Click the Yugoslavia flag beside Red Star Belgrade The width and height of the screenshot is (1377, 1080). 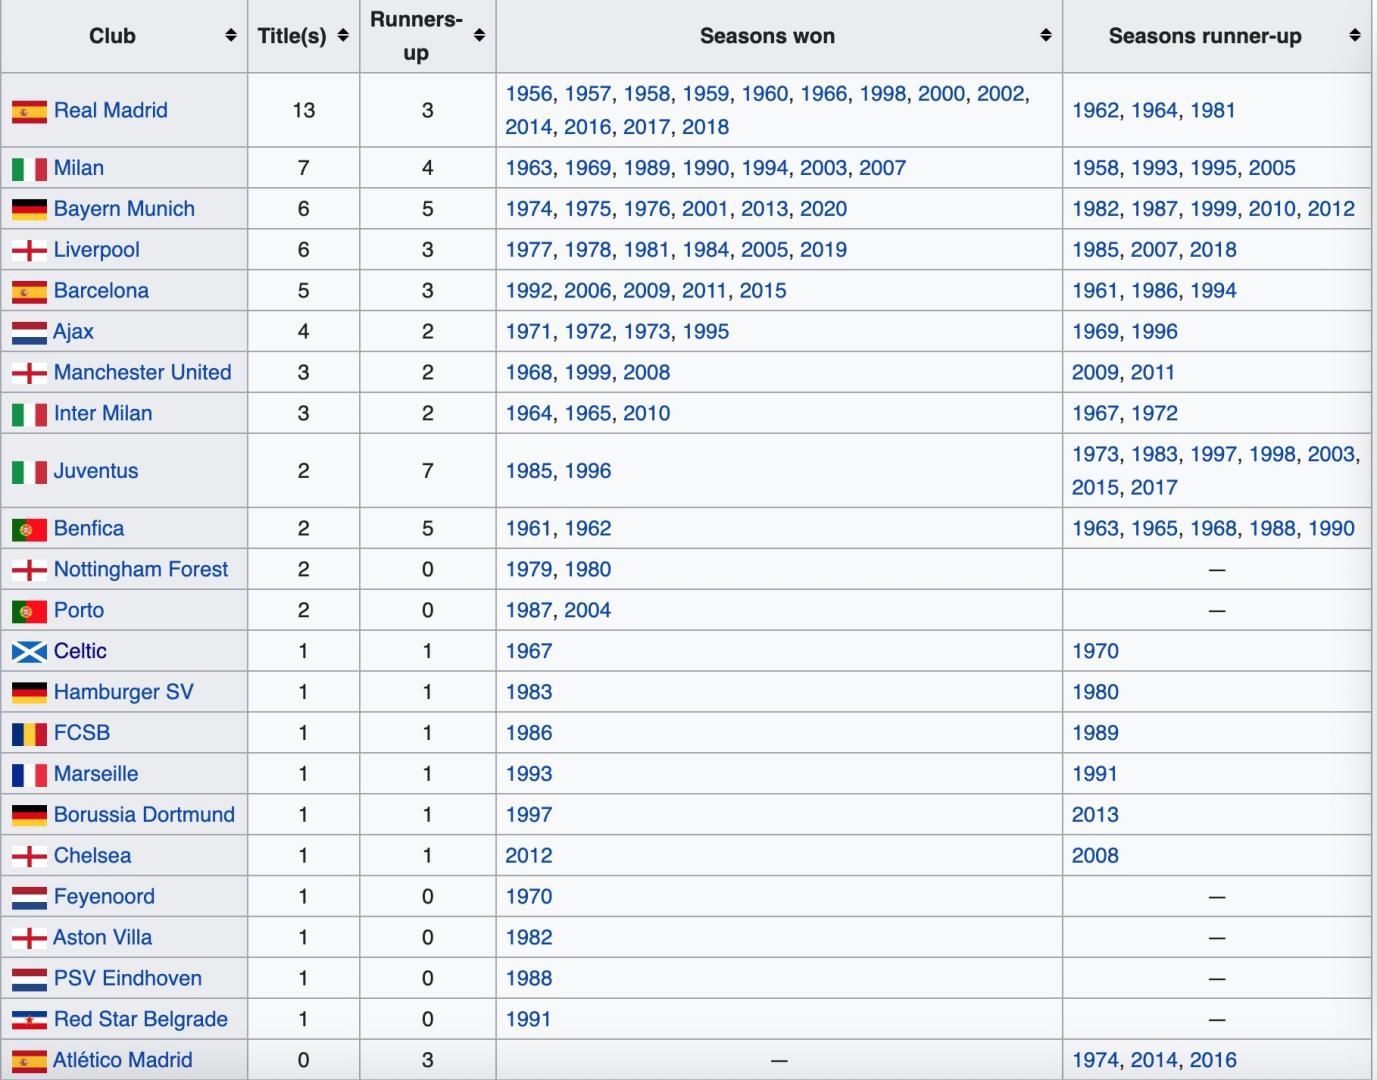[29, 1020]
